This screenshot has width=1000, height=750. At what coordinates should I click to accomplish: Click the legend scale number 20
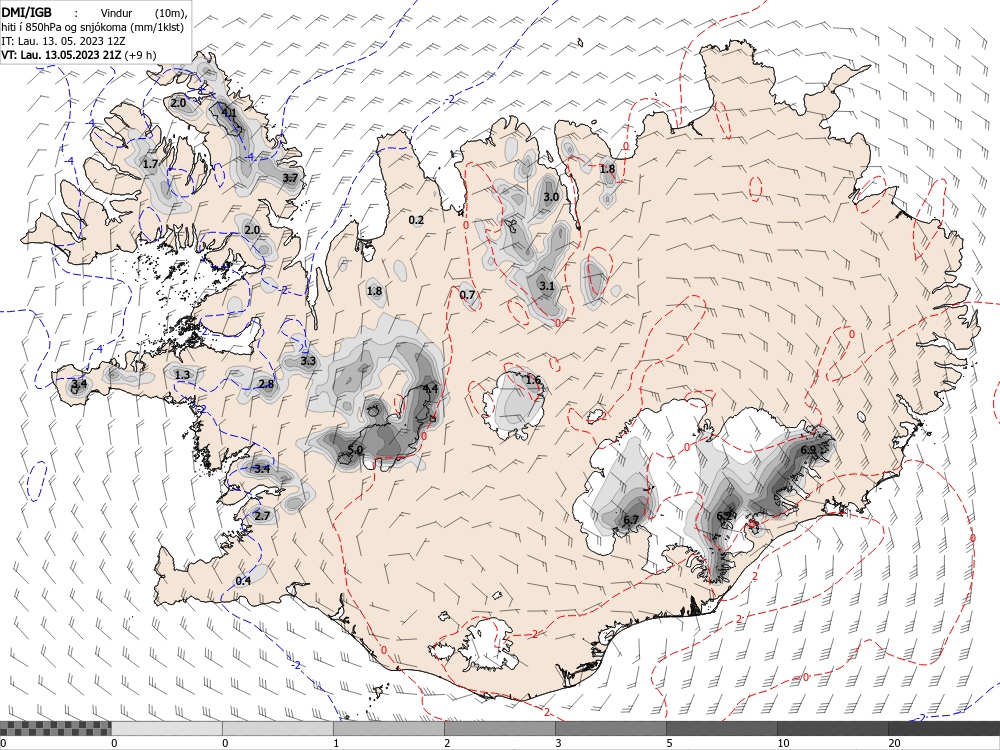(894, 743)
